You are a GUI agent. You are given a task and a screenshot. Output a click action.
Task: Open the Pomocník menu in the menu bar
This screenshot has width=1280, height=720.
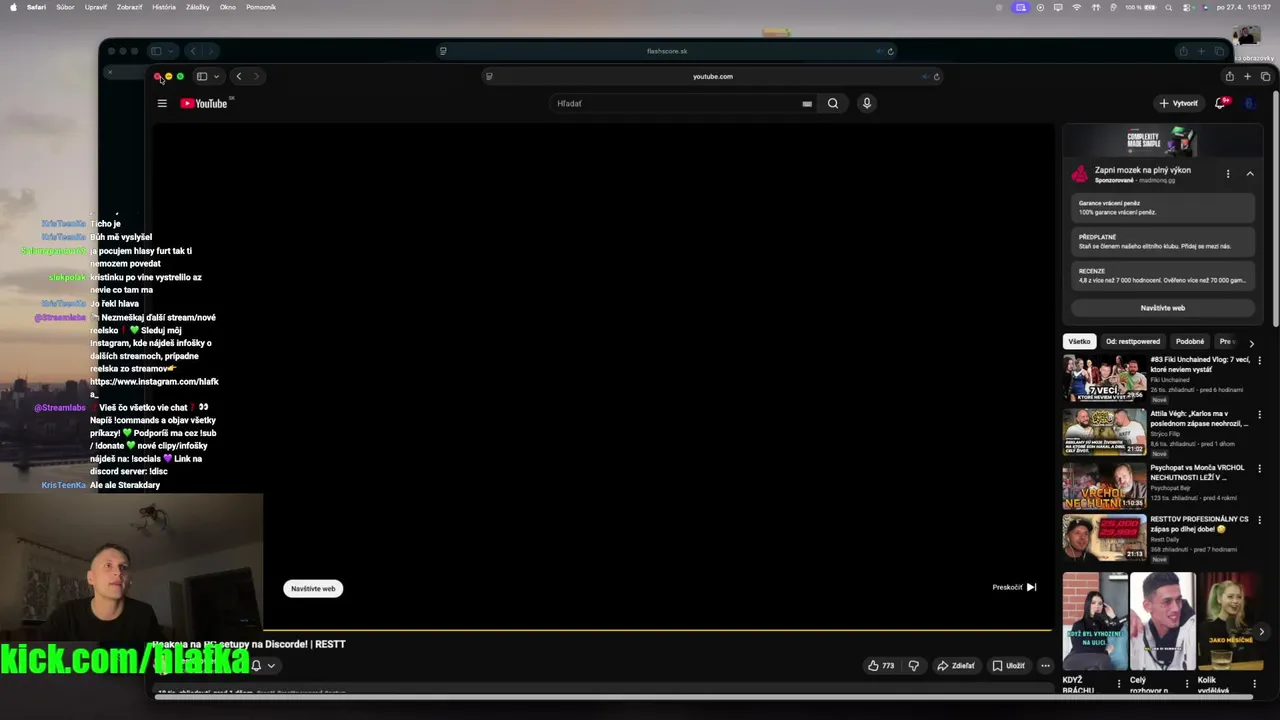(261, 7)
